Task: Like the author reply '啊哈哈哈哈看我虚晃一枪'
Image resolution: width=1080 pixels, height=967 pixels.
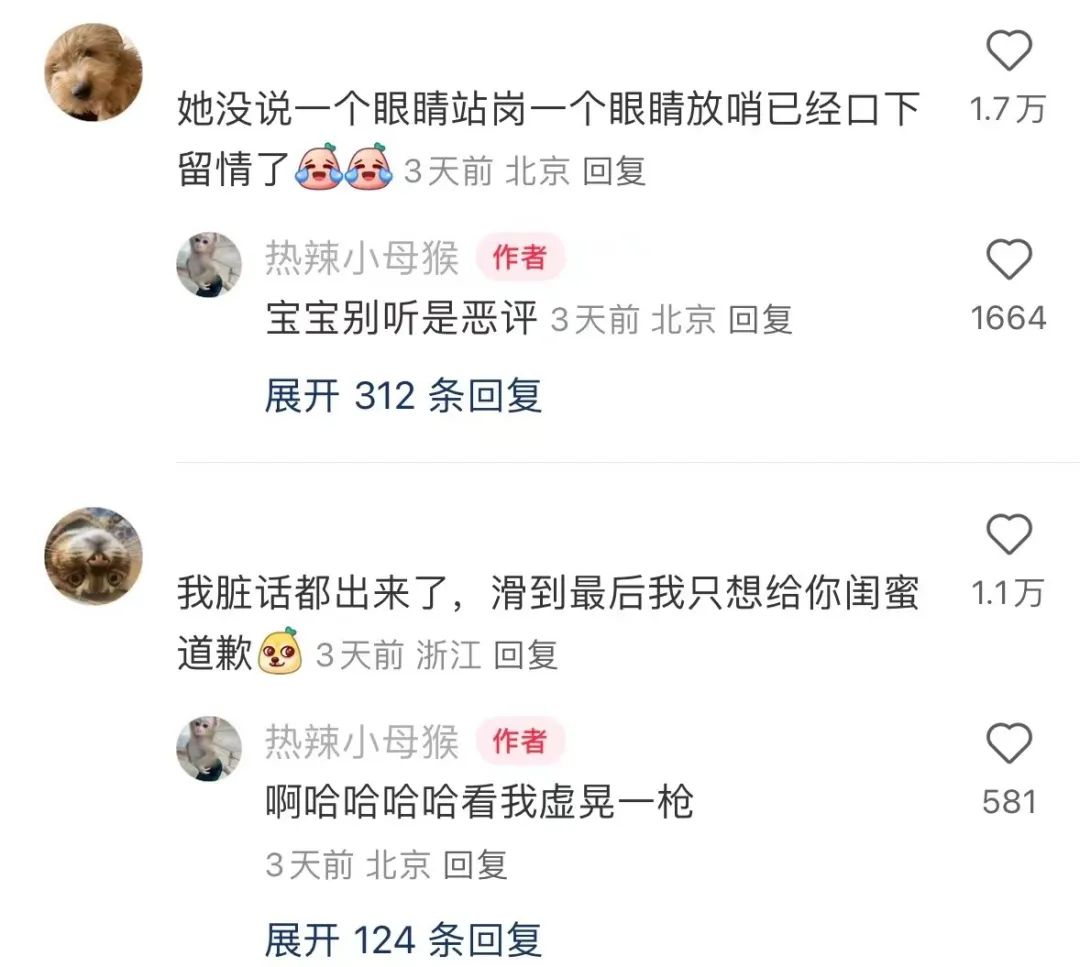Action: pos(1009,743)
